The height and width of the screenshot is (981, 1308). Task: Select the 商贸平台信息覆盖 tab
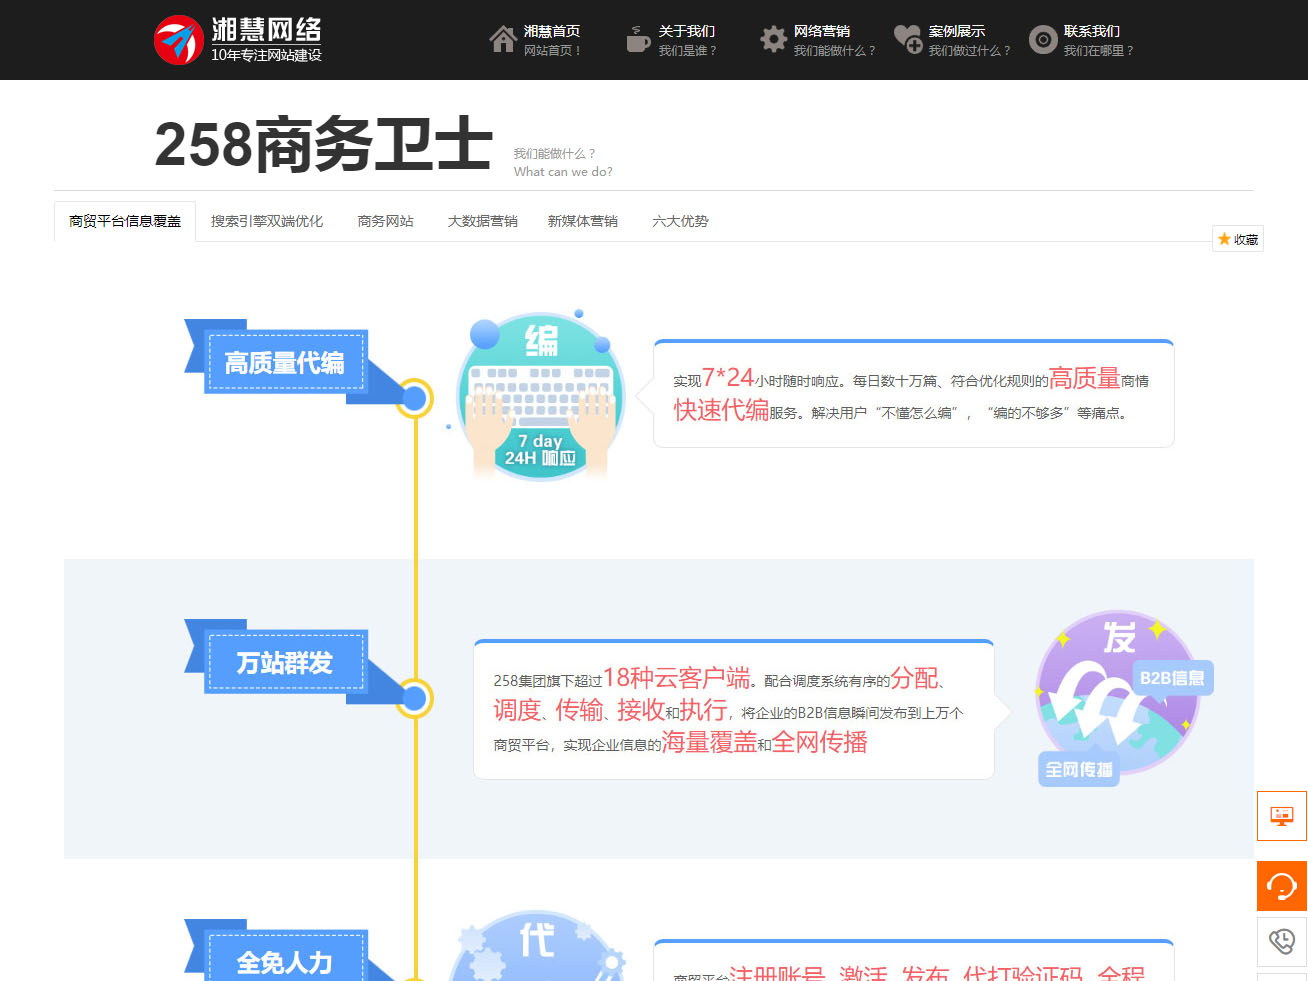pyautogui.click(x=125, y=221)
